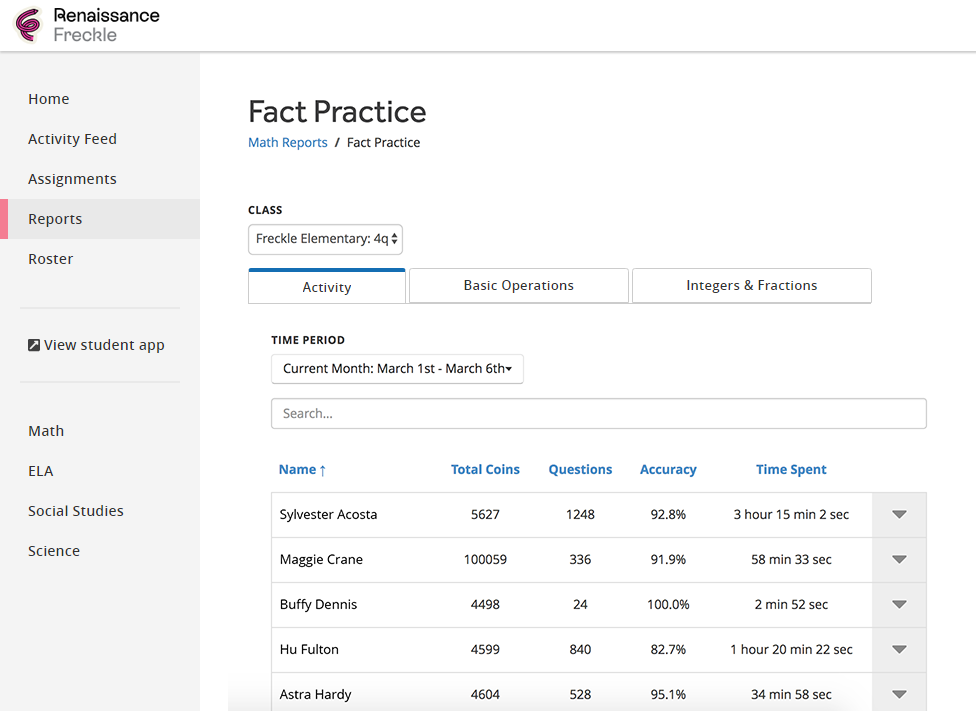Viewport: 976px width, 711px height.
Task: Sort students by Total Coins
Action: pos(485,469)
